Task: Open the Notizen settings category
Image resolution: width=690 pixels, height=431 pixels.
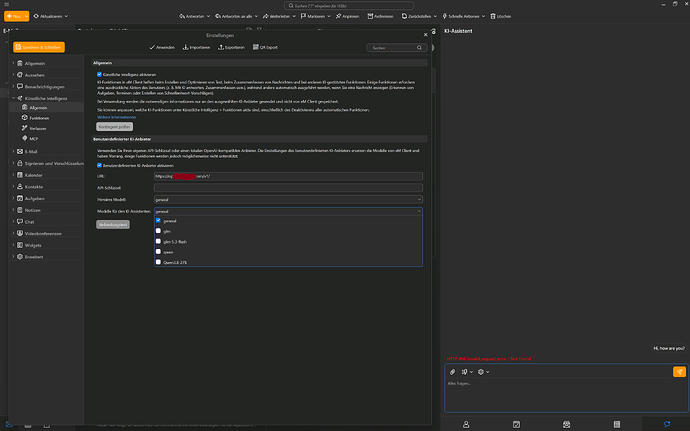Action: coord(33,210)
